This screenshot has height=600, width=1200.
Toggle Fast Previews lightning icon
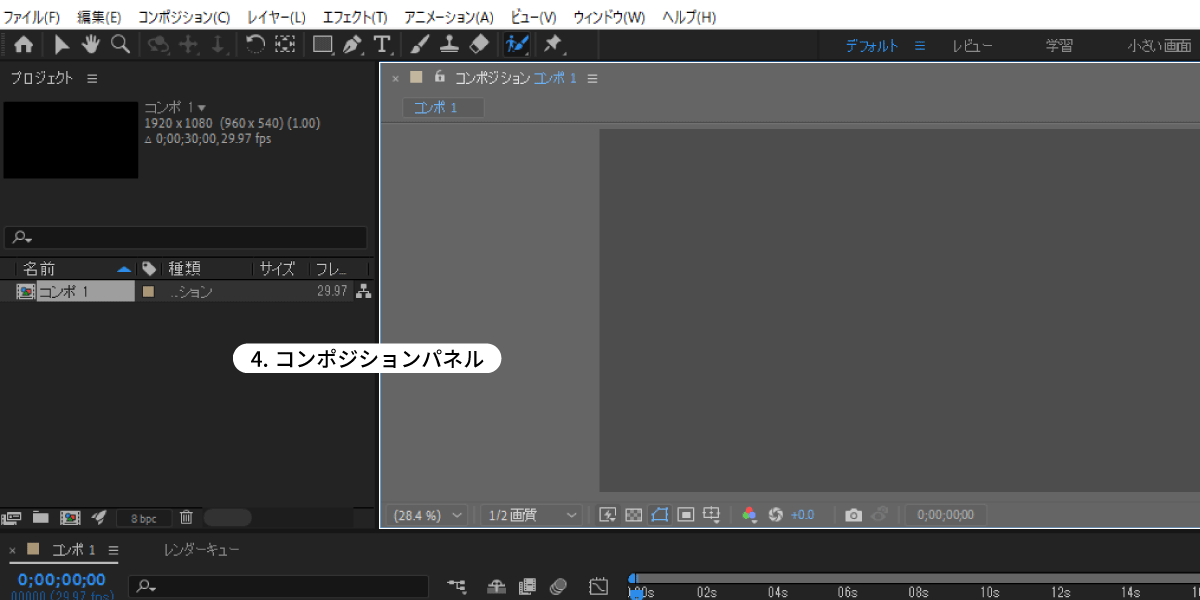pos(607,515)
